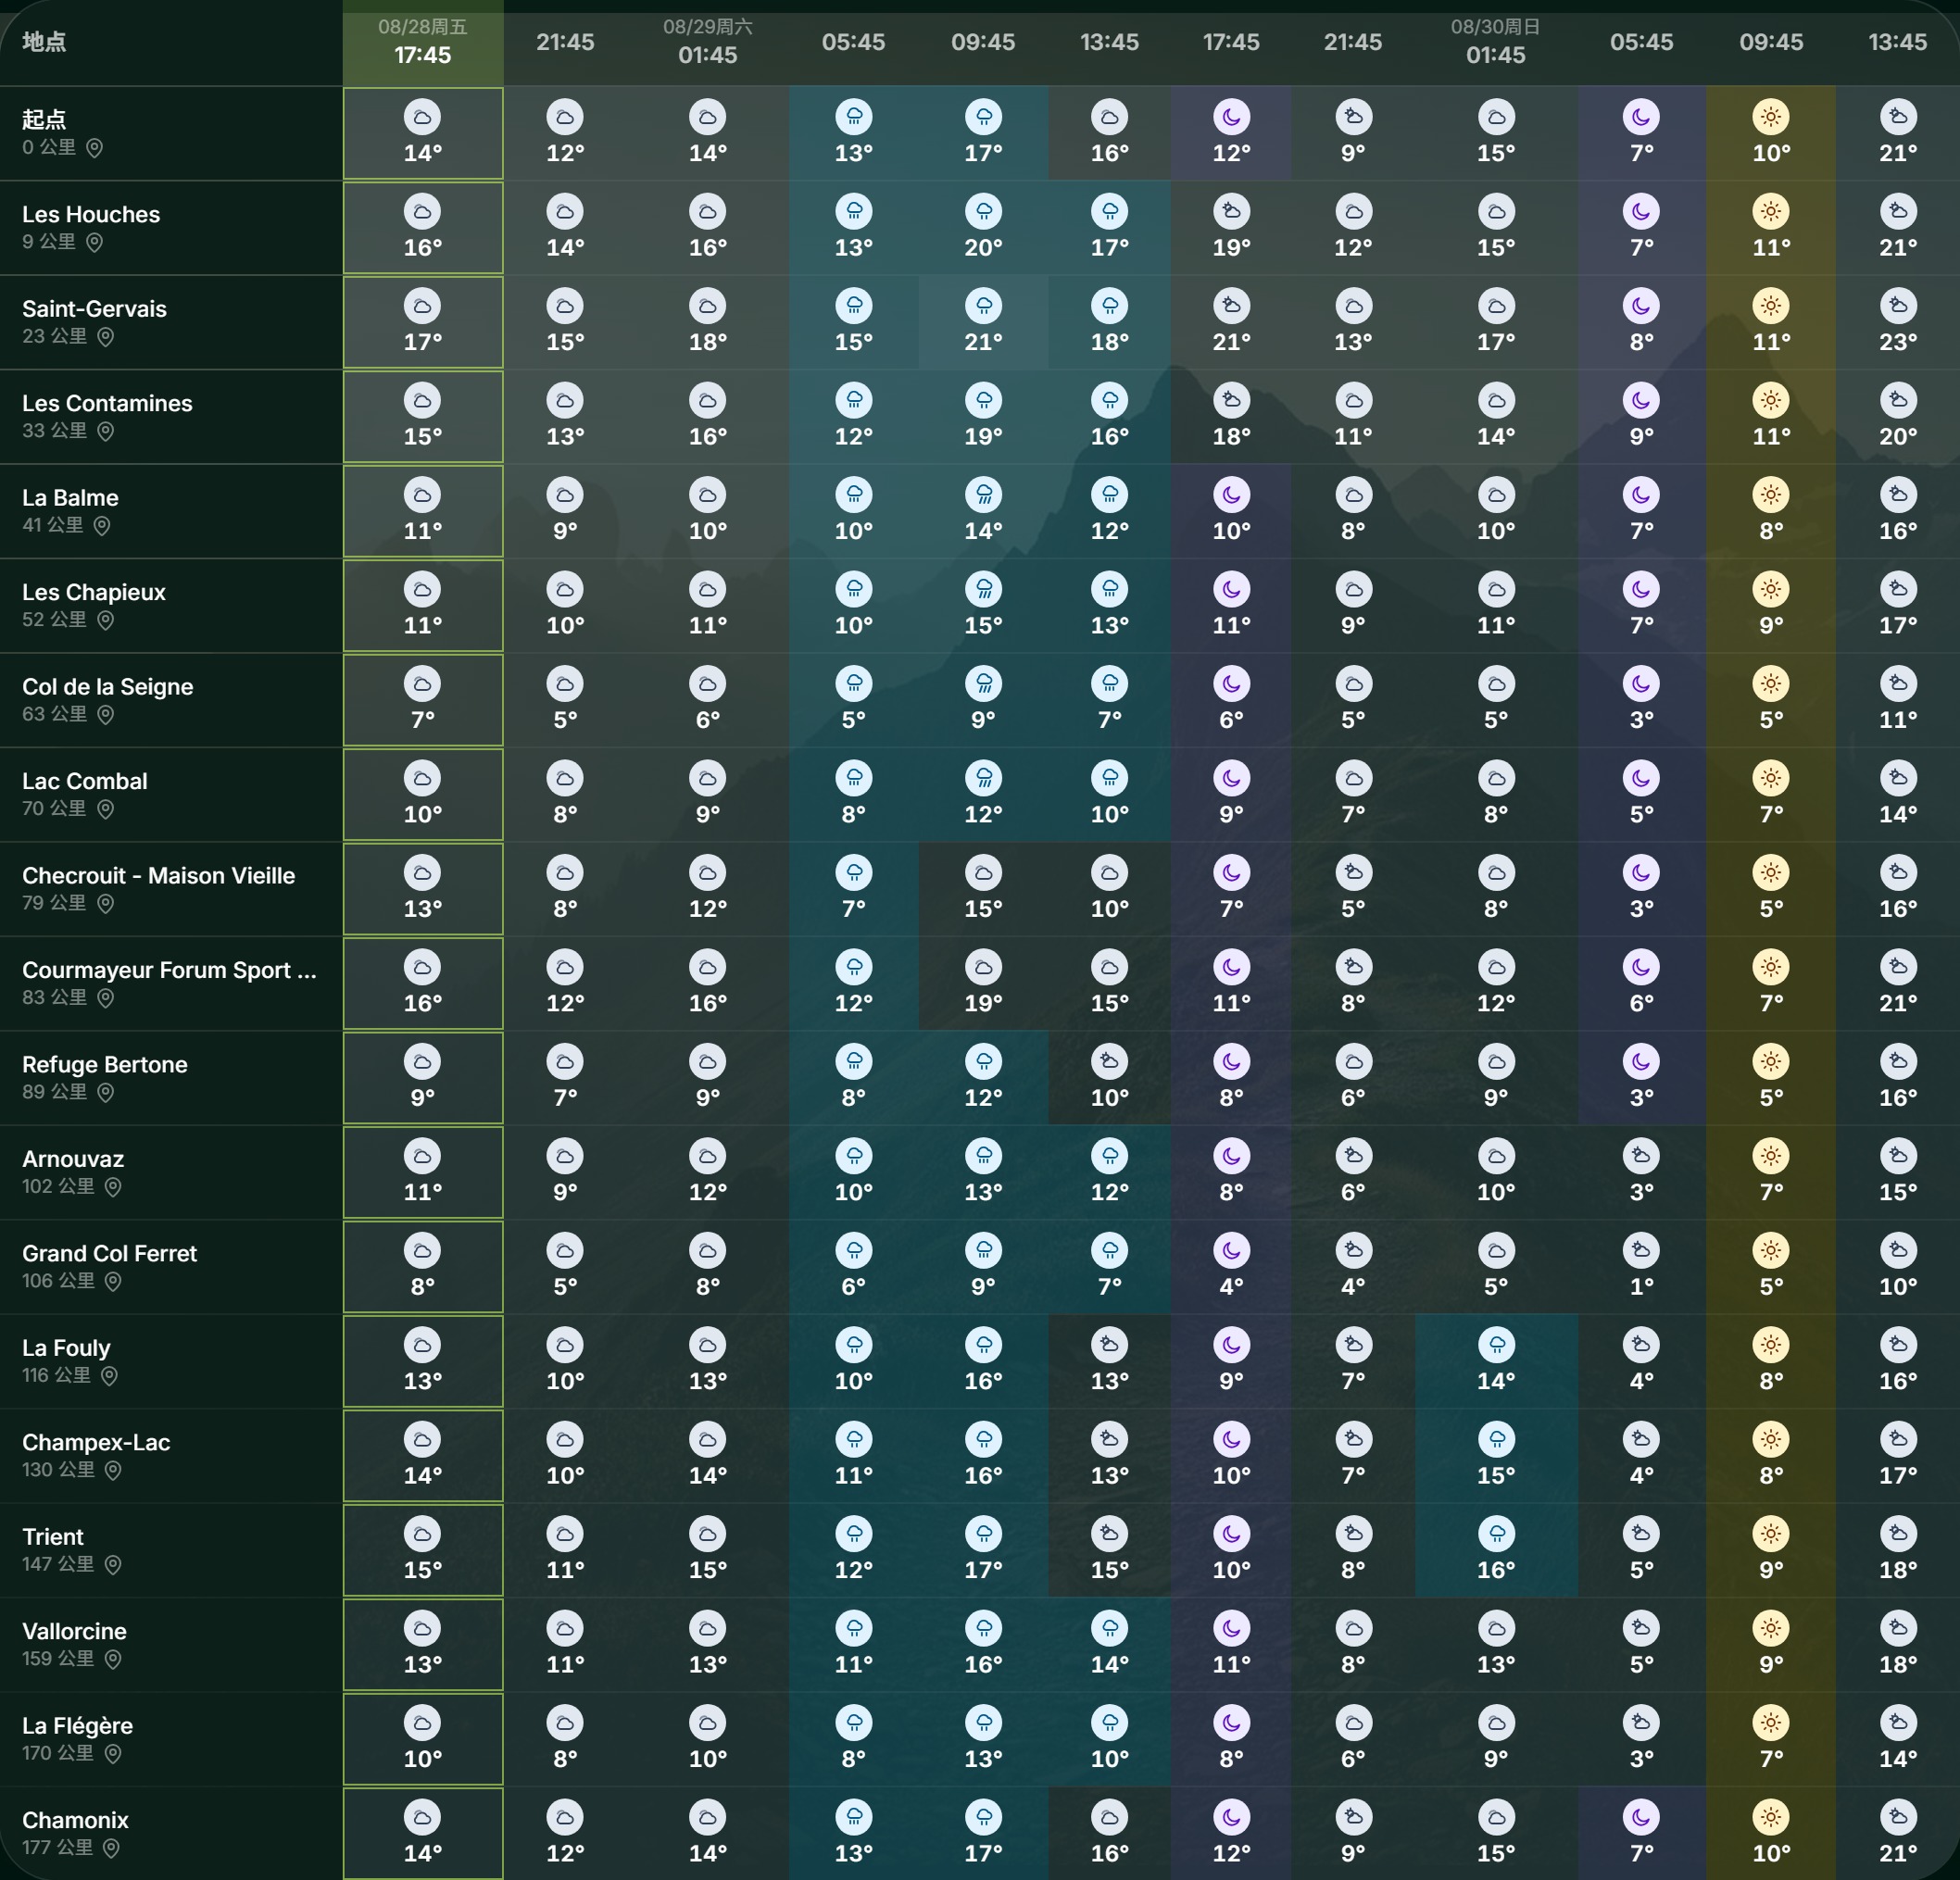This screenshot has width=1960, height=1880.
Task: Select the 08/29 01:45 column header
Action: coord(708,42)
